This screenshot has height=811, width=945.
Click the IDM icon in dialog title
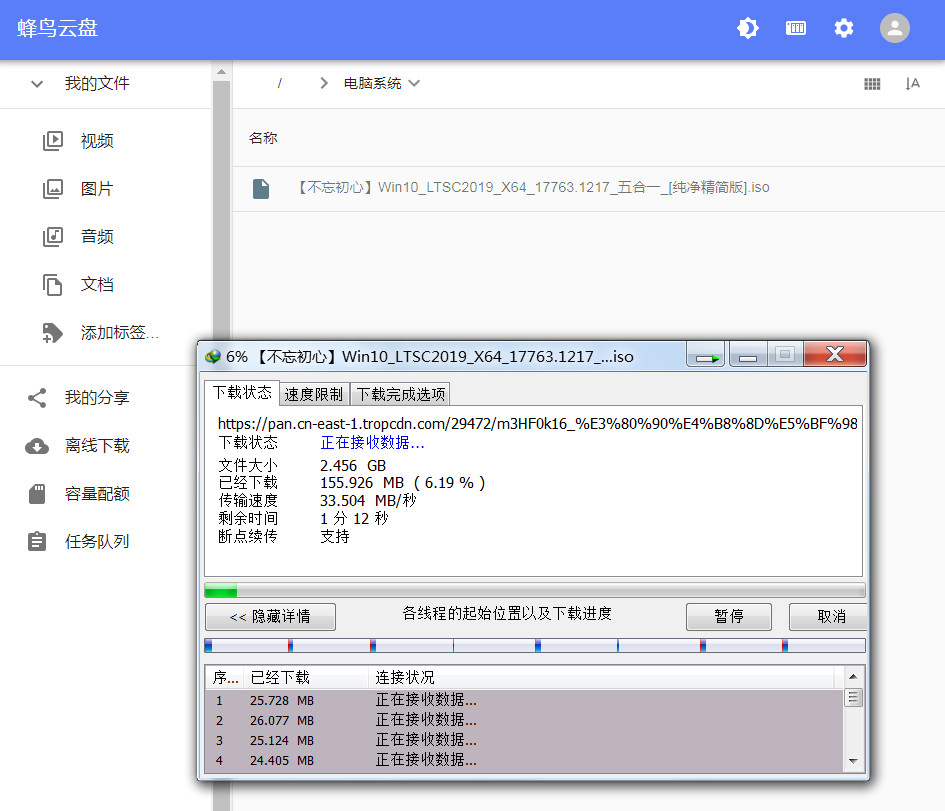[213, 357]
